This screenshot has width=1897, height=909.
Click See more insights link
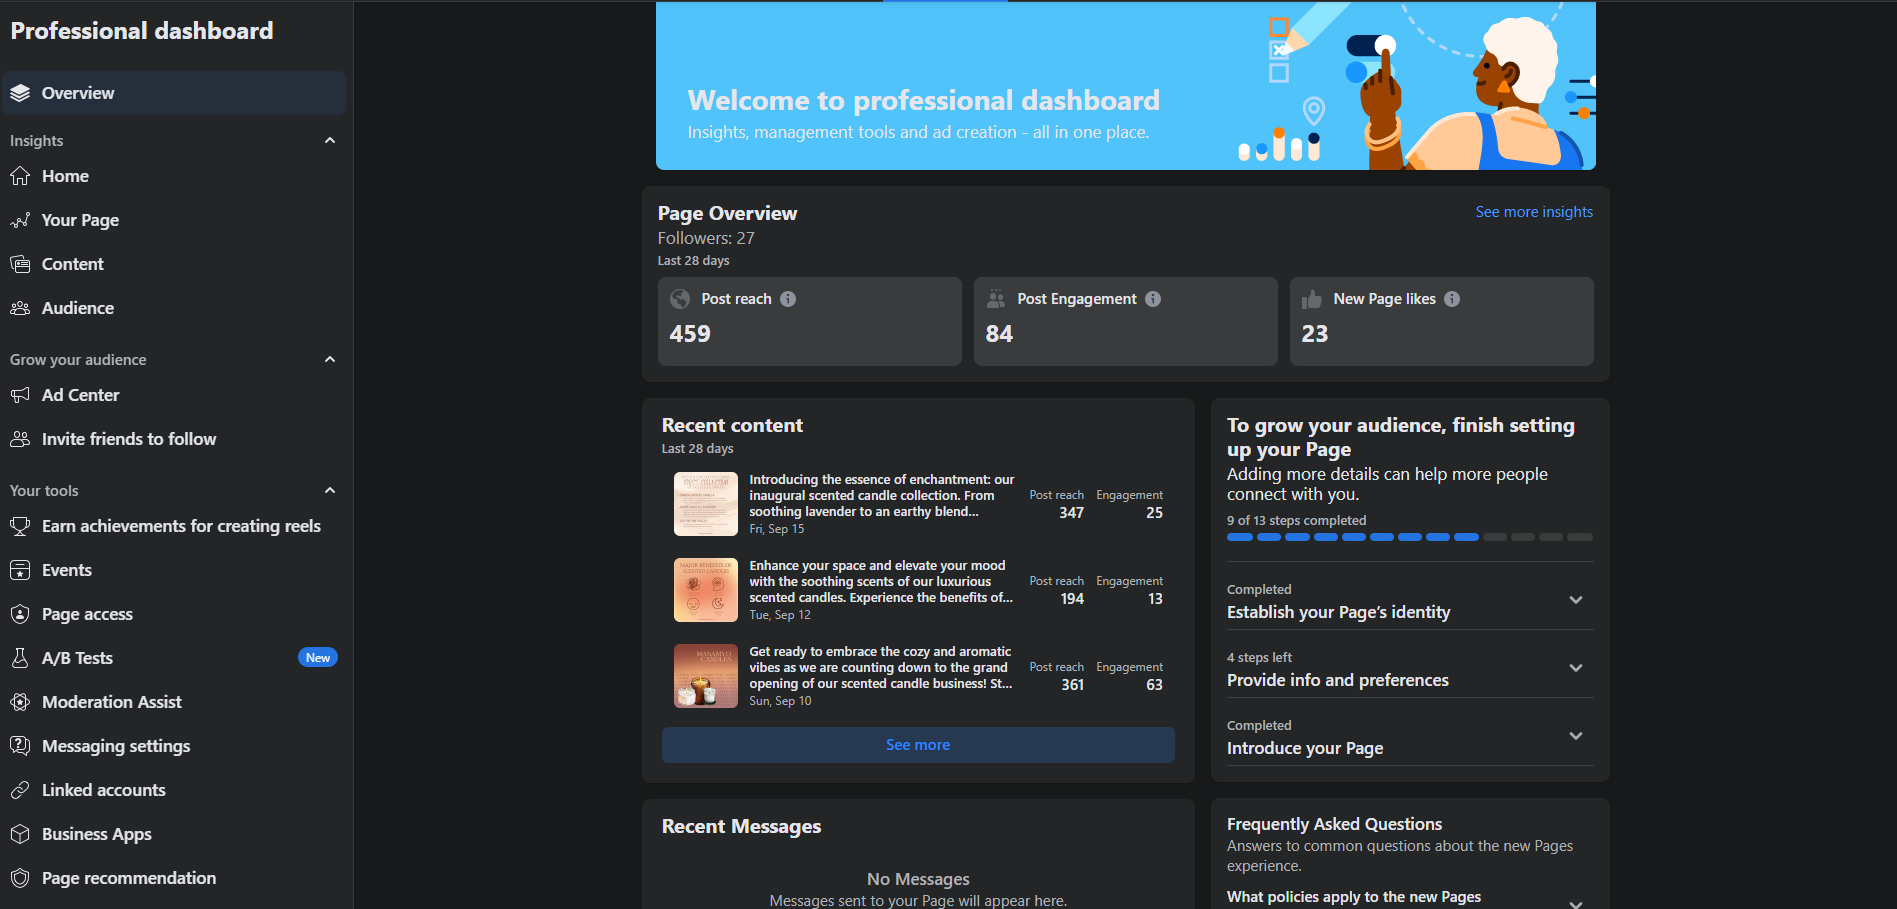pyautogui.click(x=1534, y=212)
